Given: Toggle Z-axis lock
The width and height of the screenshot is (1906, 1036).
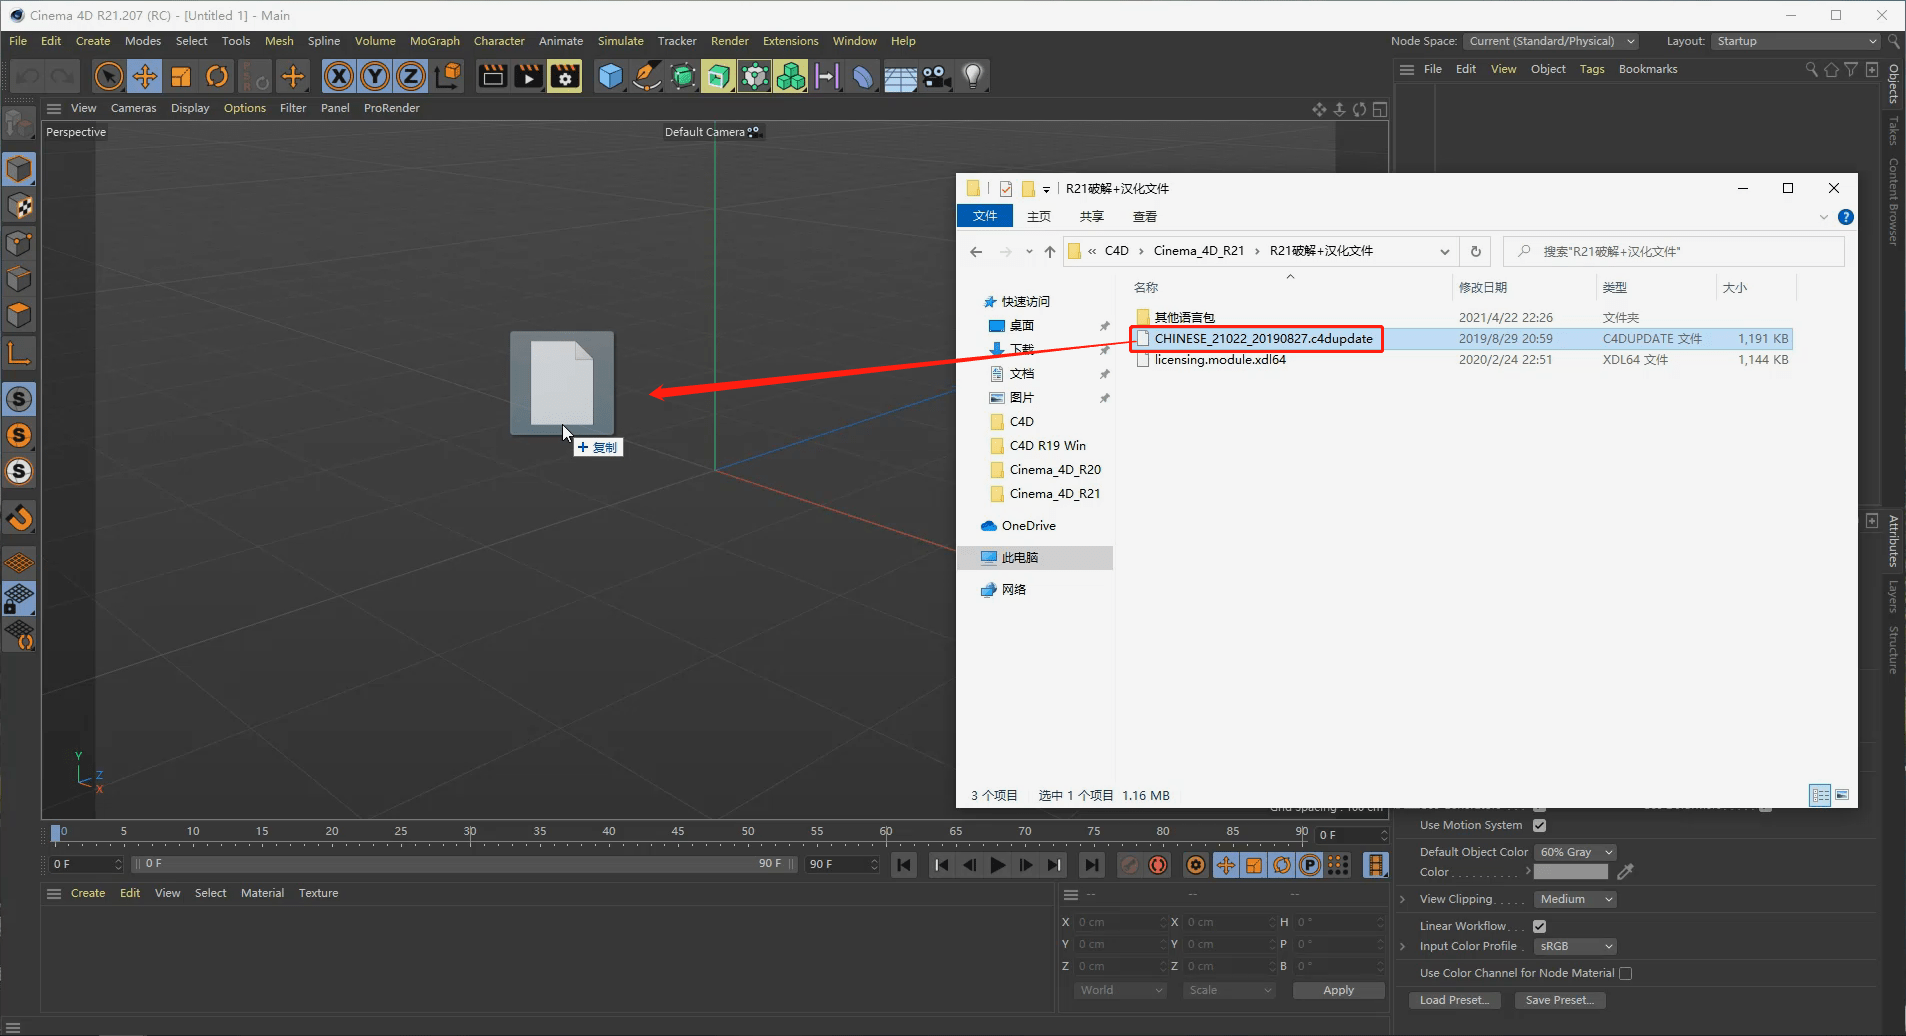Looking at the screenshot, I should pos(411,76).
